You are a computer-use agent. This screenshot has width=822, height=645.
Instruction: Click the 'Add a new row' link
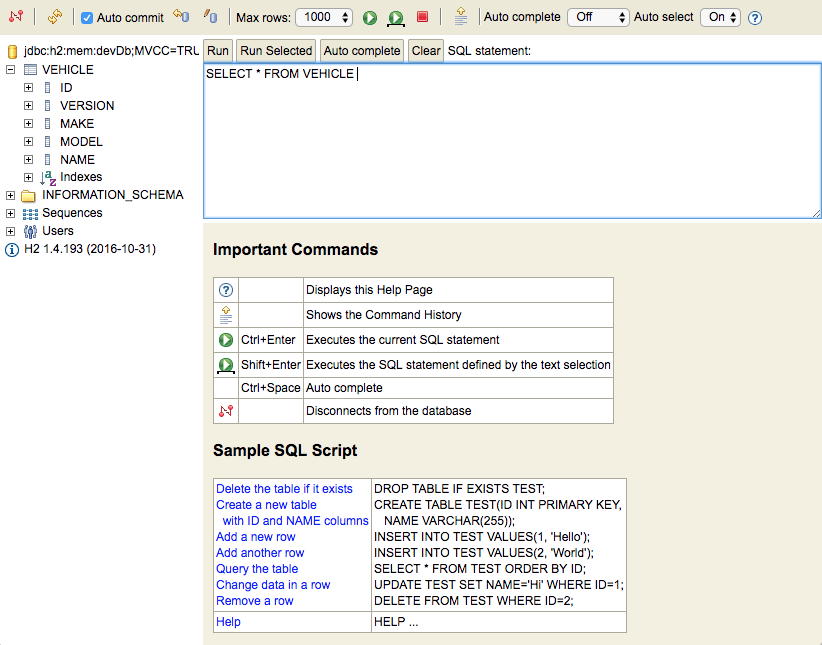point(256,537)
